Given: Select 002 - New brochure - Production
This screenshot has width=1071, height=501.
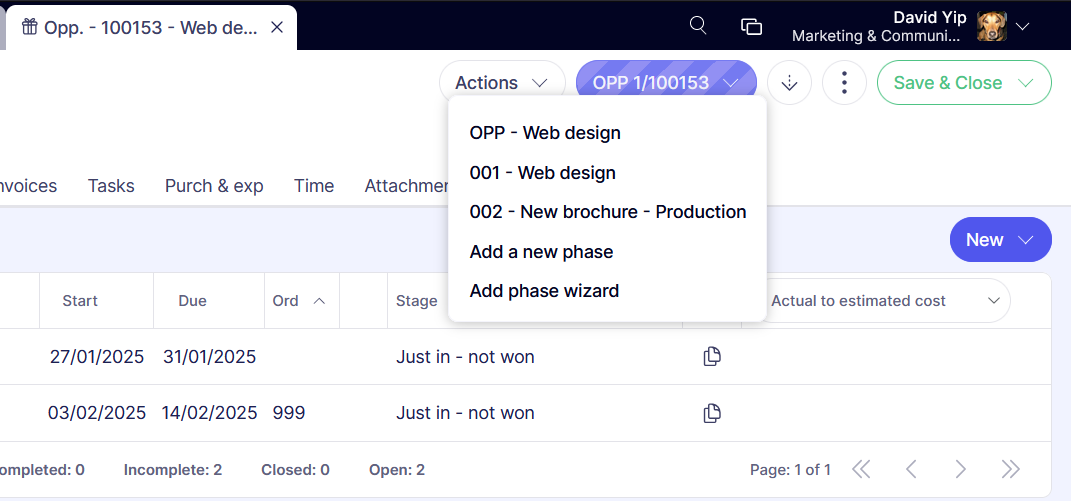Looking at the screenshot, I should pos(607,212).
